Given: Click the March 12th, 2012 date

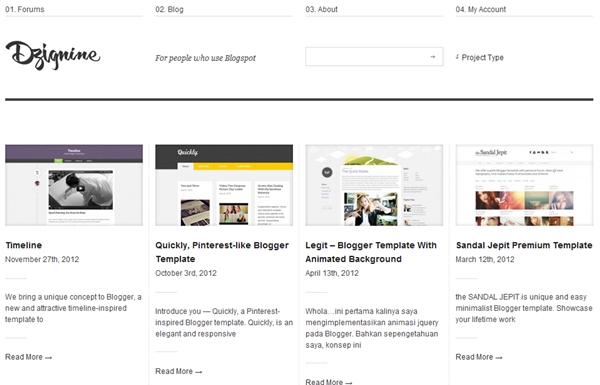Looking at the screenshot, I should coord(485,259).
